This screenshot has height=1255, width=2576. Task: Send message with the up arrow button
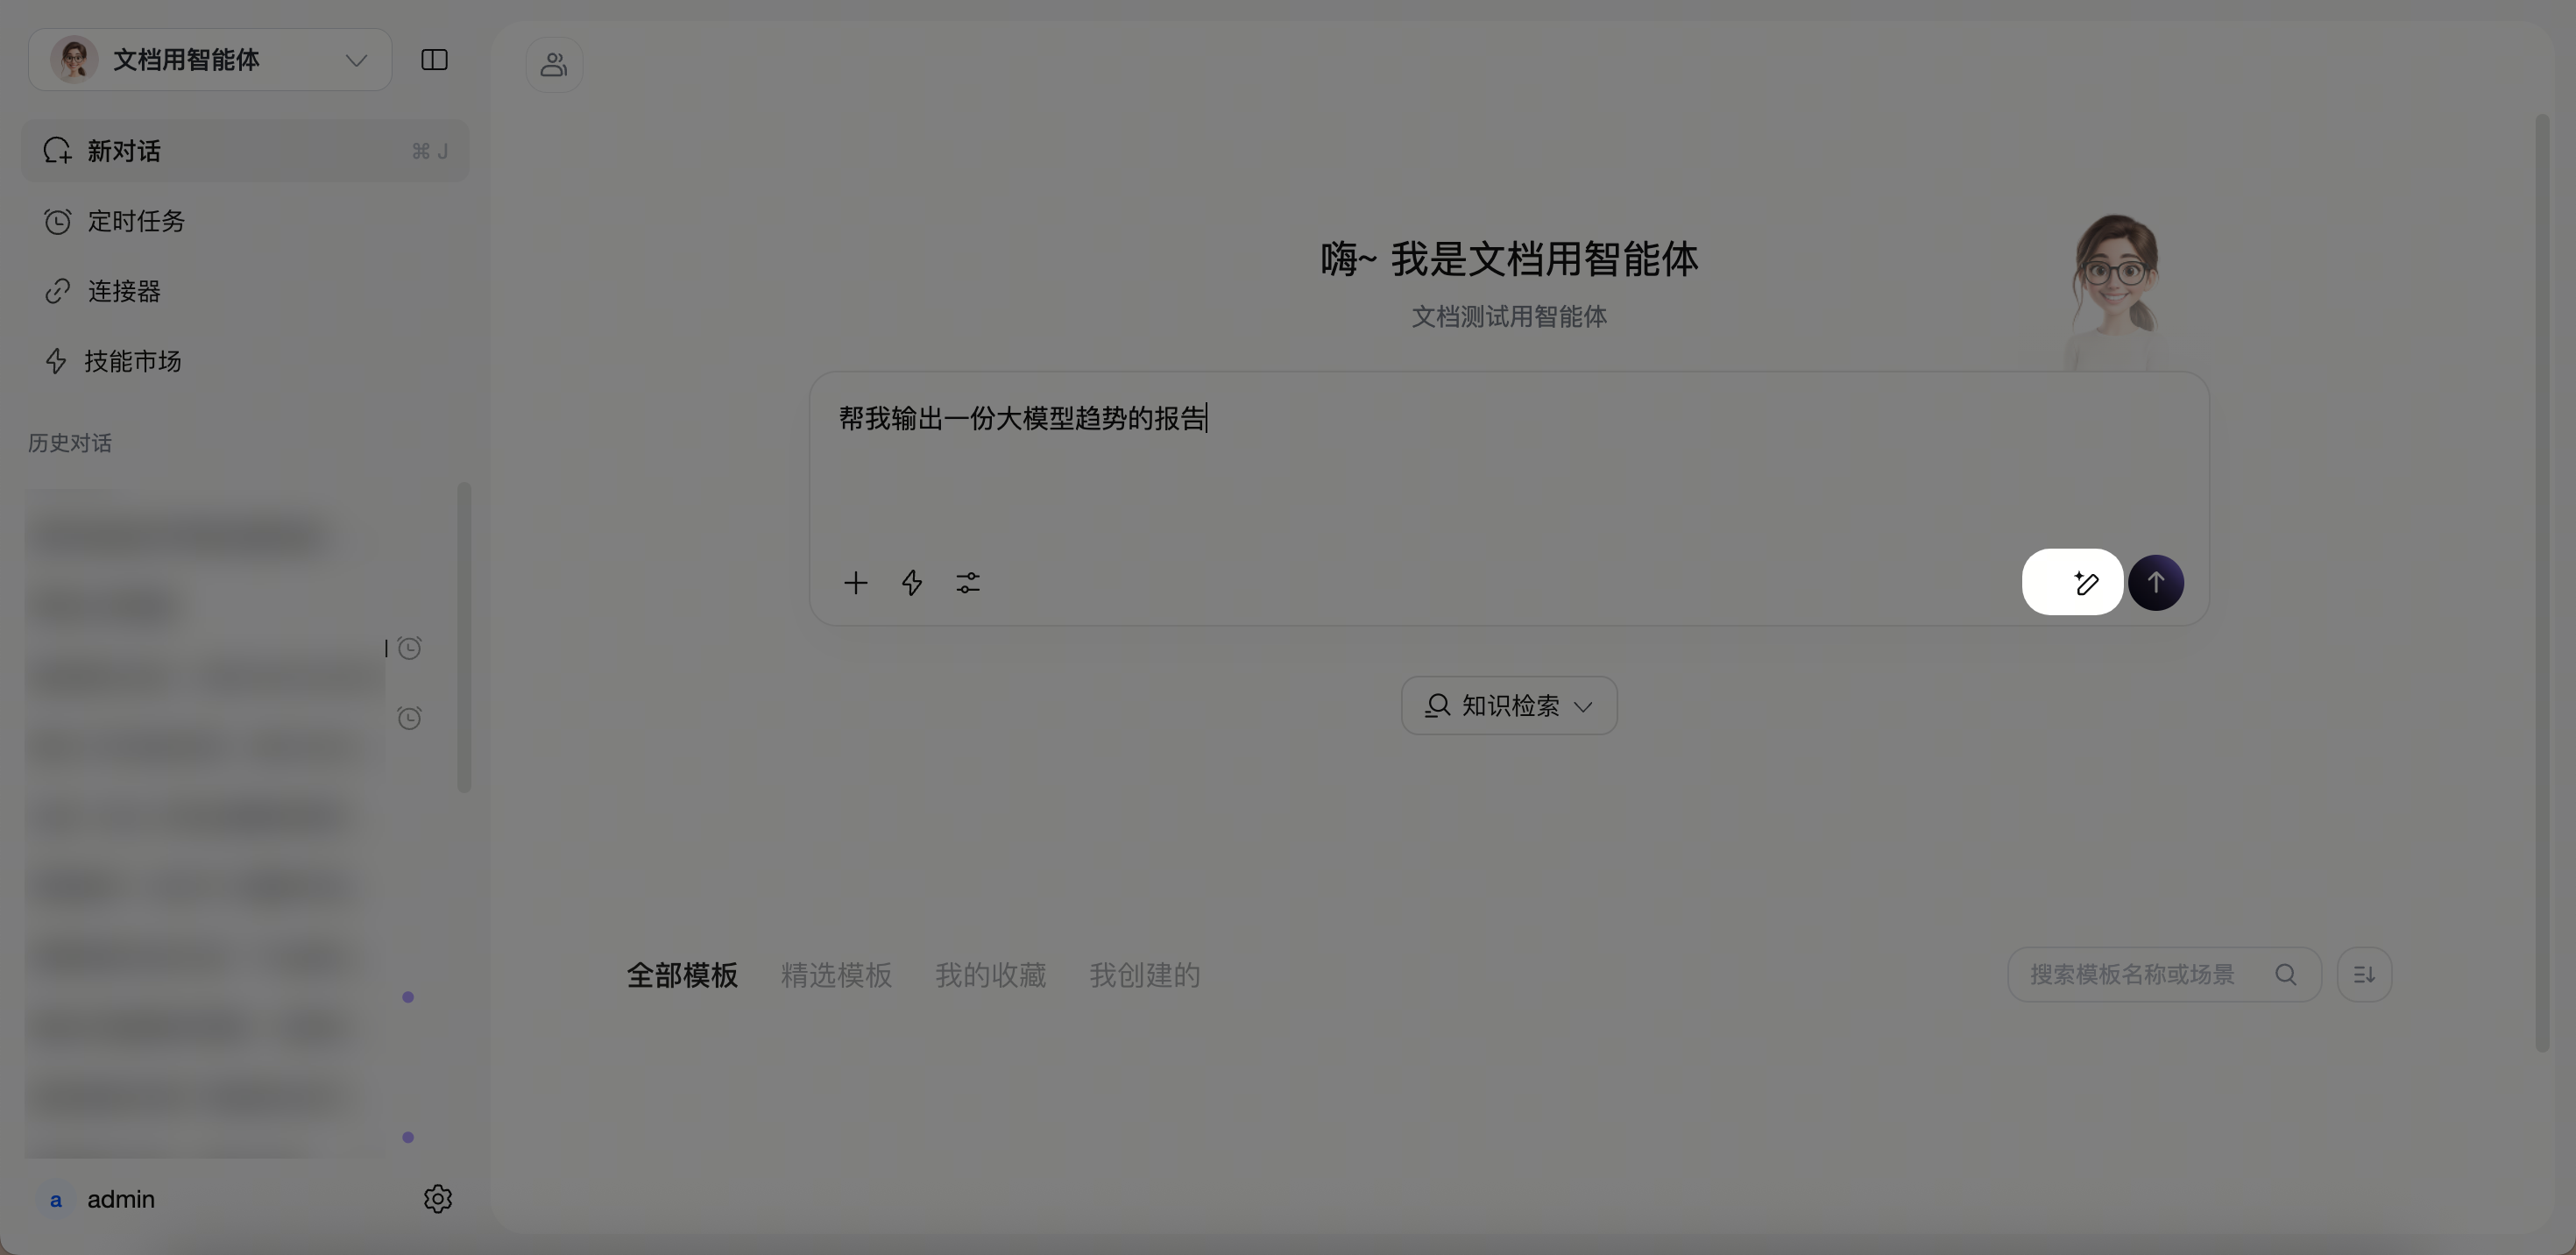pos(2156,583)
